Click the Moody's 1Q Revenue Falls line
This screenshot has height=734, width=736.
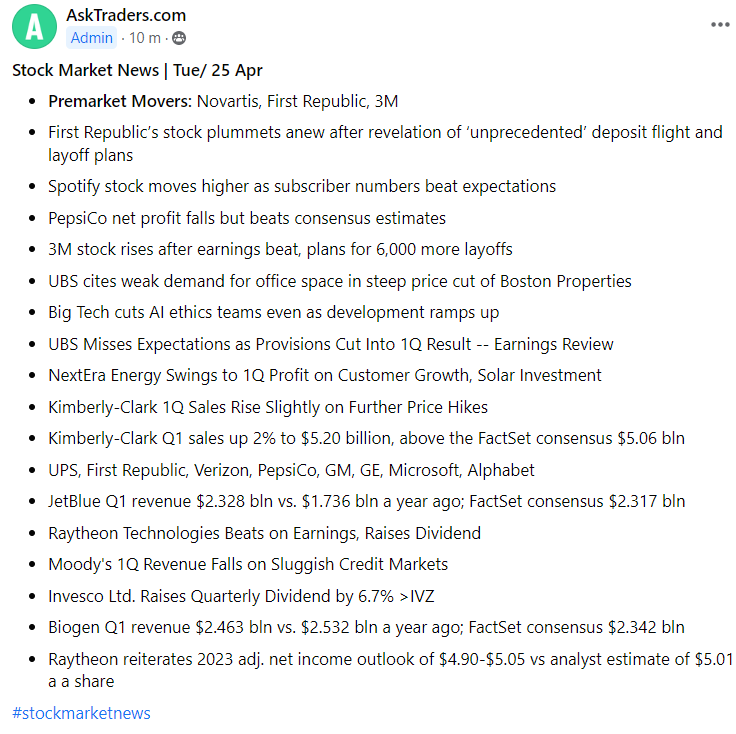248,564
